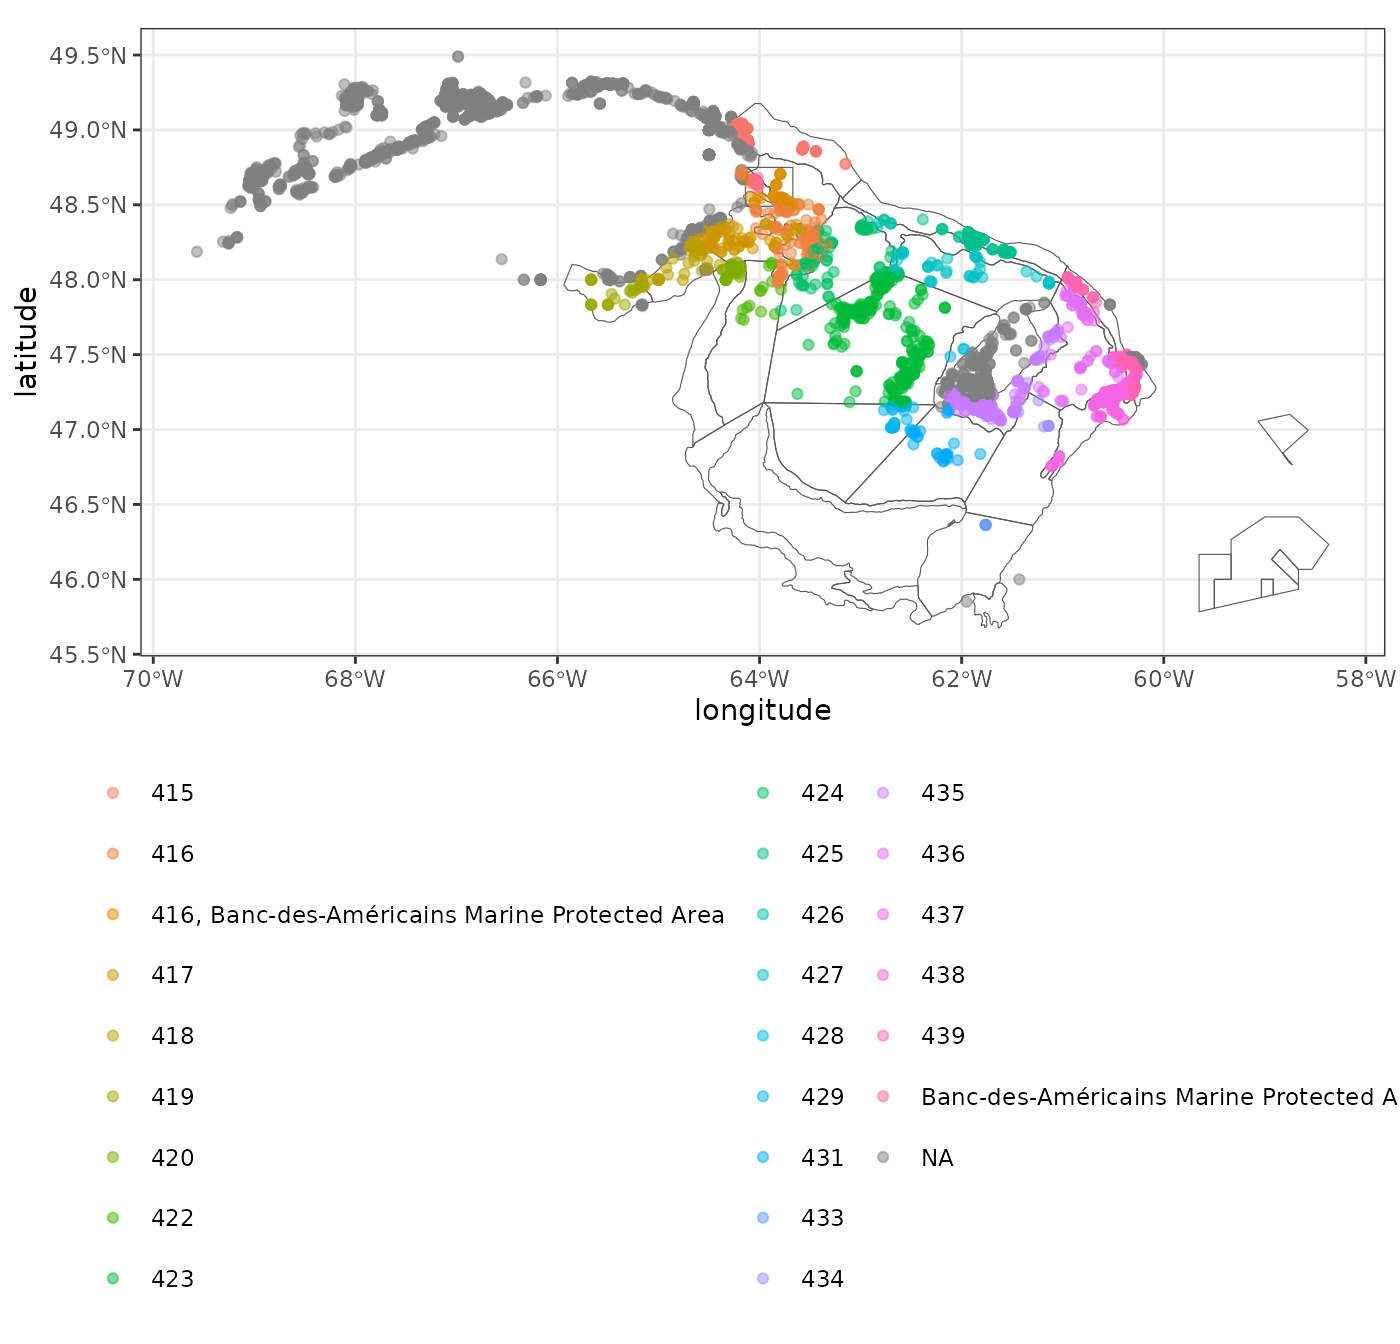Image resolution: width=1400 pixels, height=1344 pixels.
Task: Click the 58°W tick label
Action: coord(1365,680)
